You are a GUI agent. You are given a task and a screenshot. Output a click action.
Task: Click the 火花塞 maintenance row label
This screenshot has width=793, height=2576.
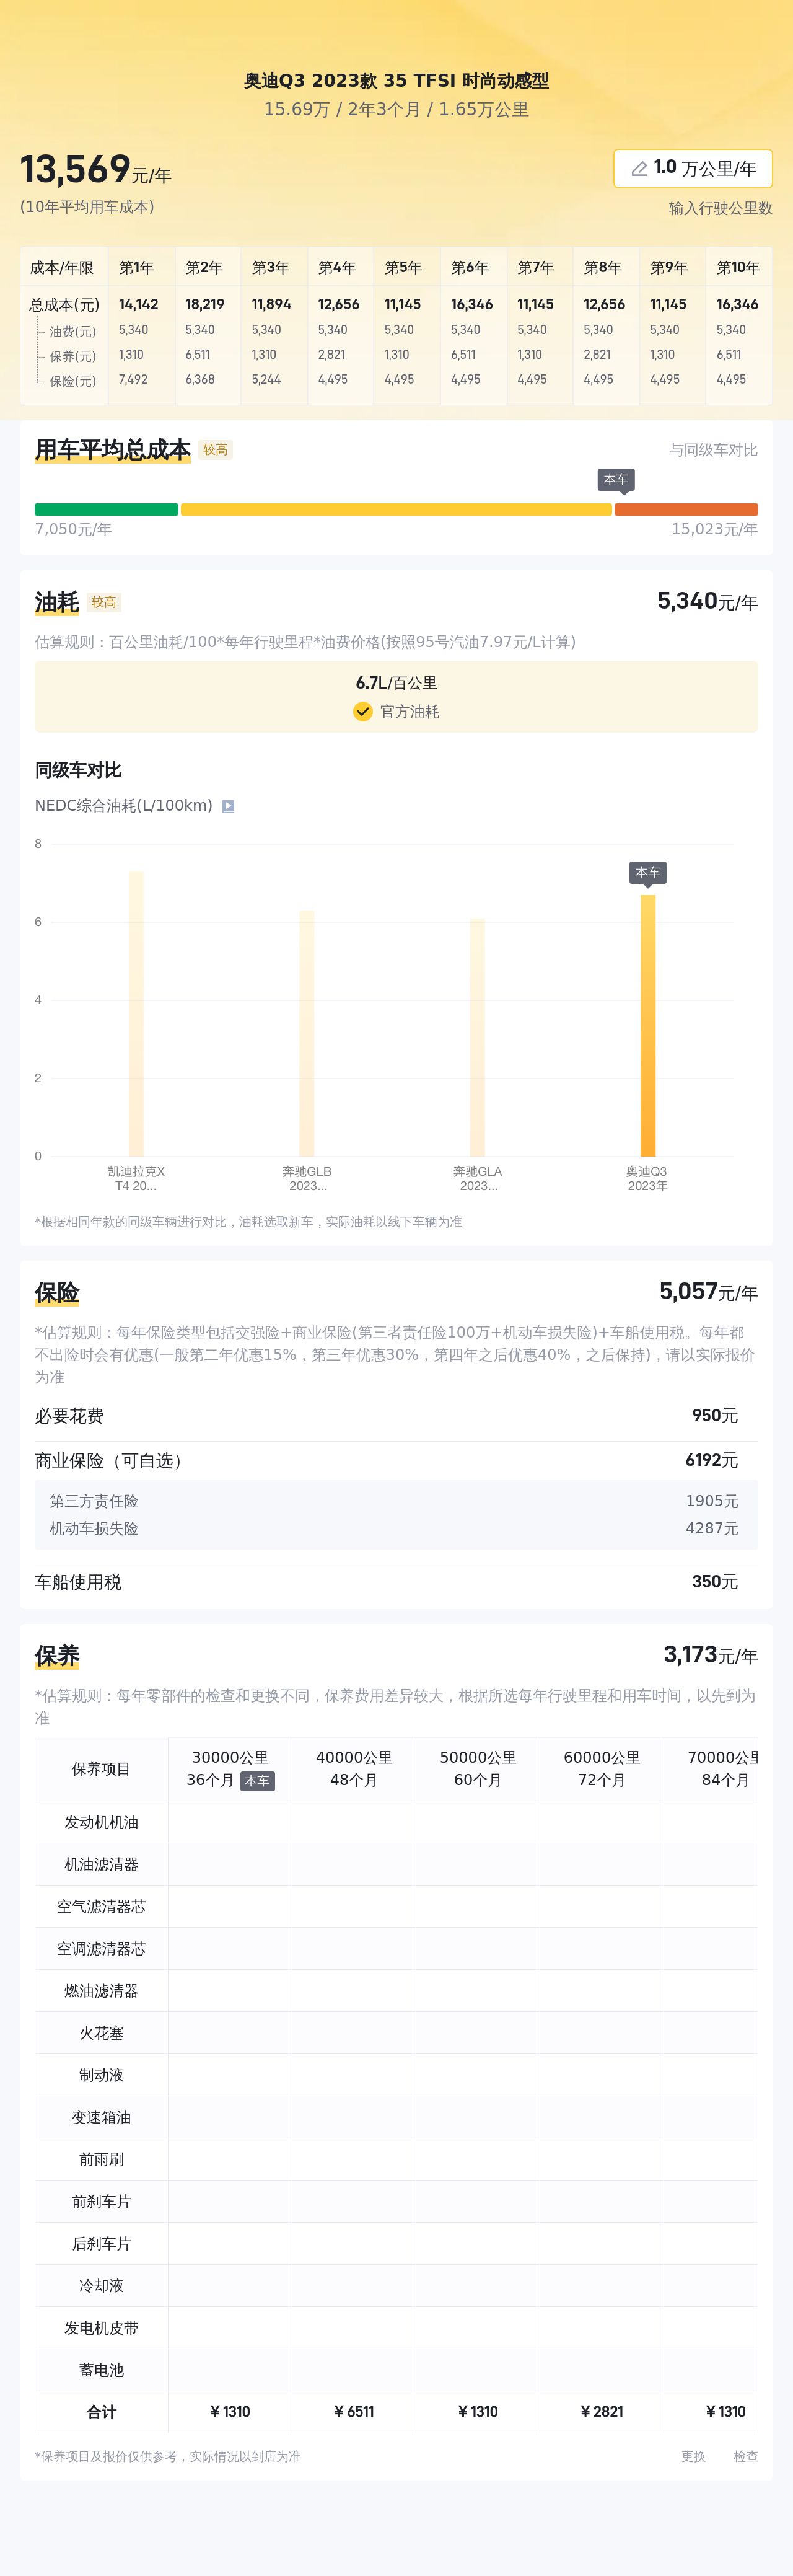[x=101, y=2033]
